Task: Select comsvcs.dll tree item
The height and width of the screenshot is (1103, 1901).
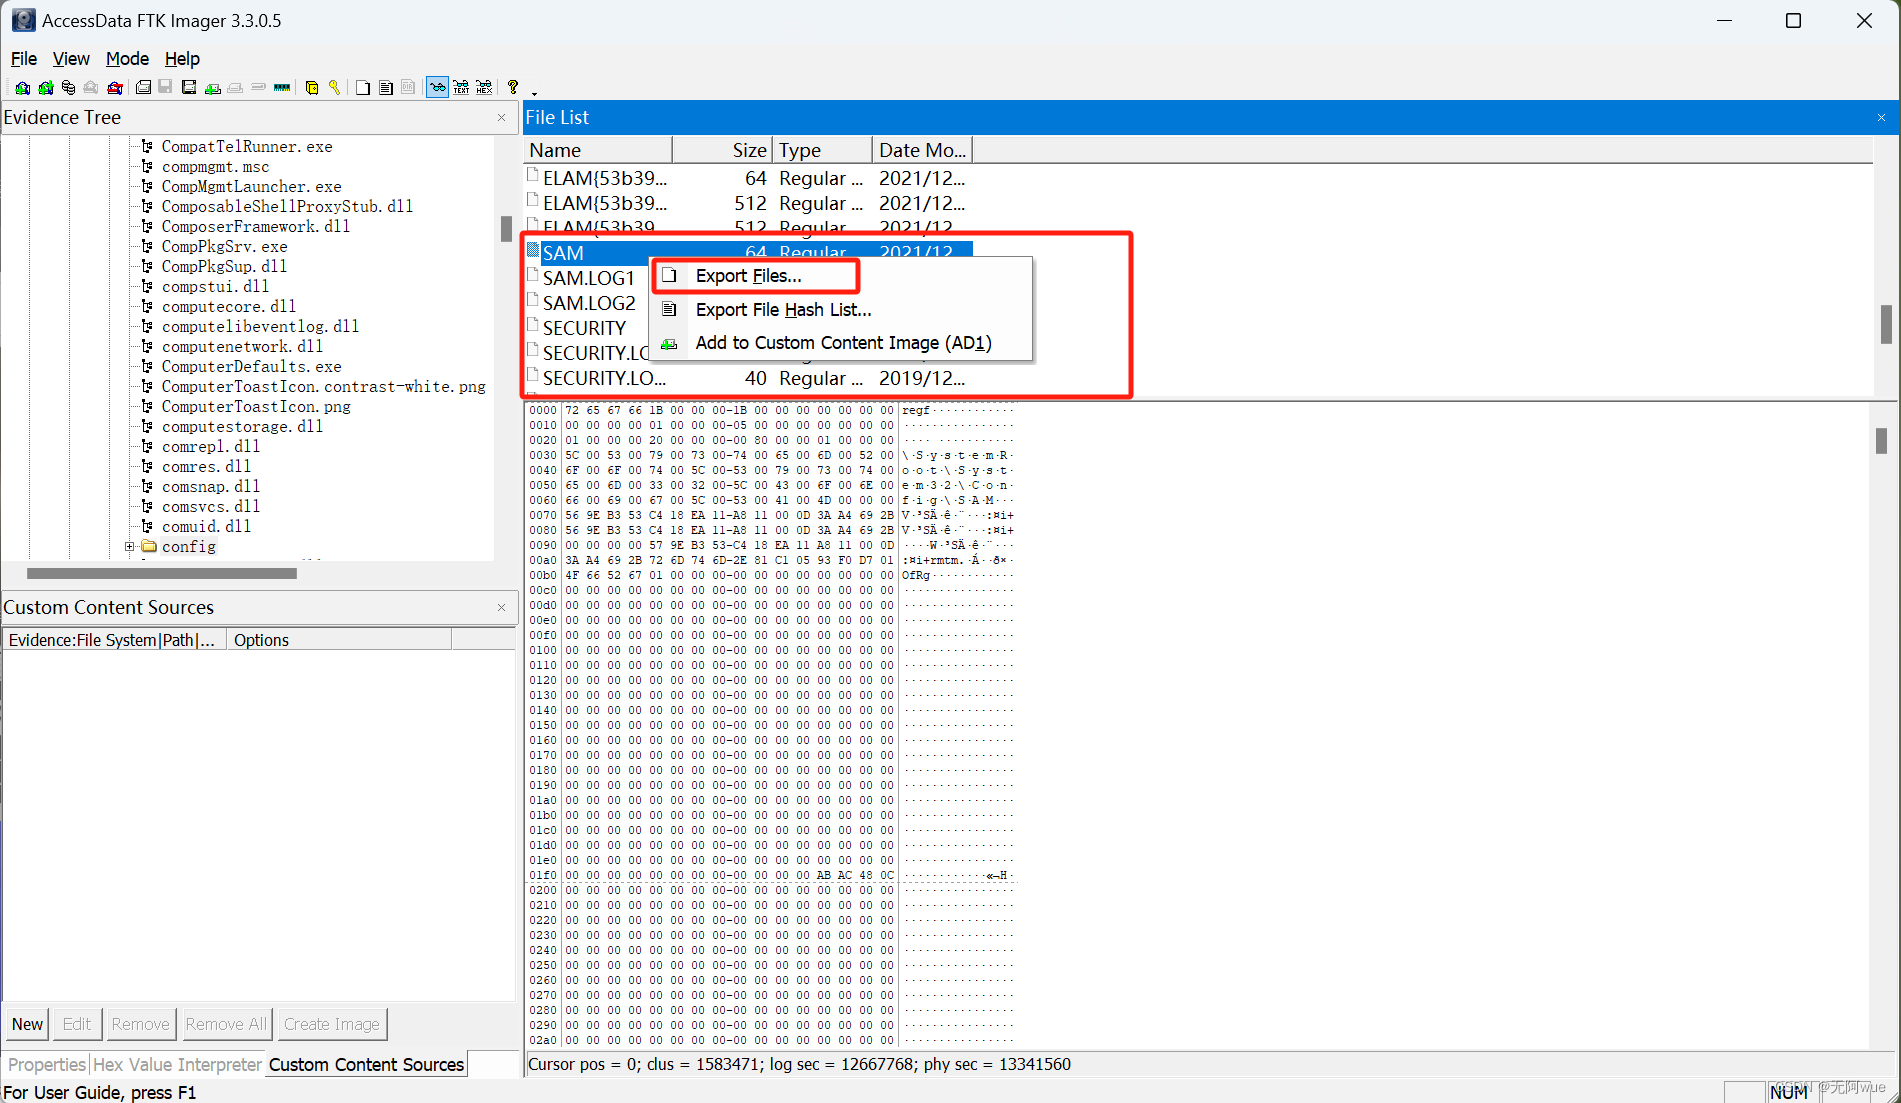Action: (x=210, y=507)
